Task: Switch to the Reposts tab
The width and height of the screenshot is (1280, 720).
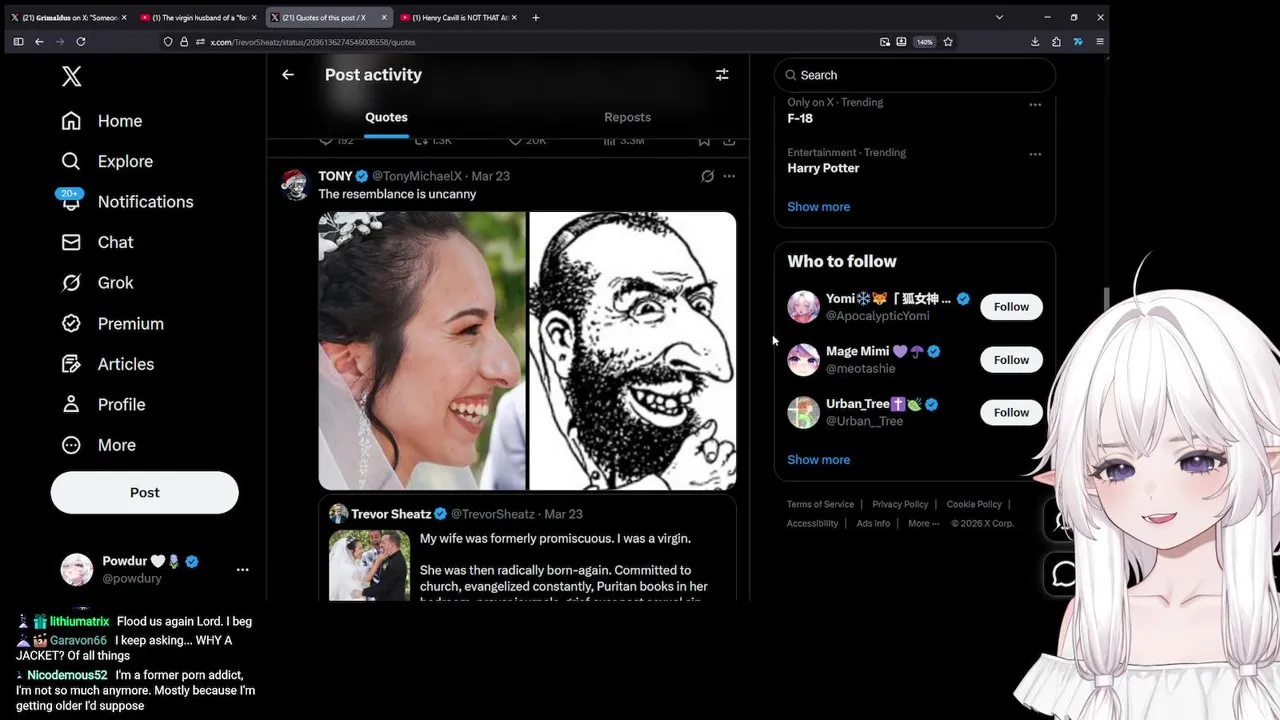Action: pyautogui.click(x=627, y=117)
